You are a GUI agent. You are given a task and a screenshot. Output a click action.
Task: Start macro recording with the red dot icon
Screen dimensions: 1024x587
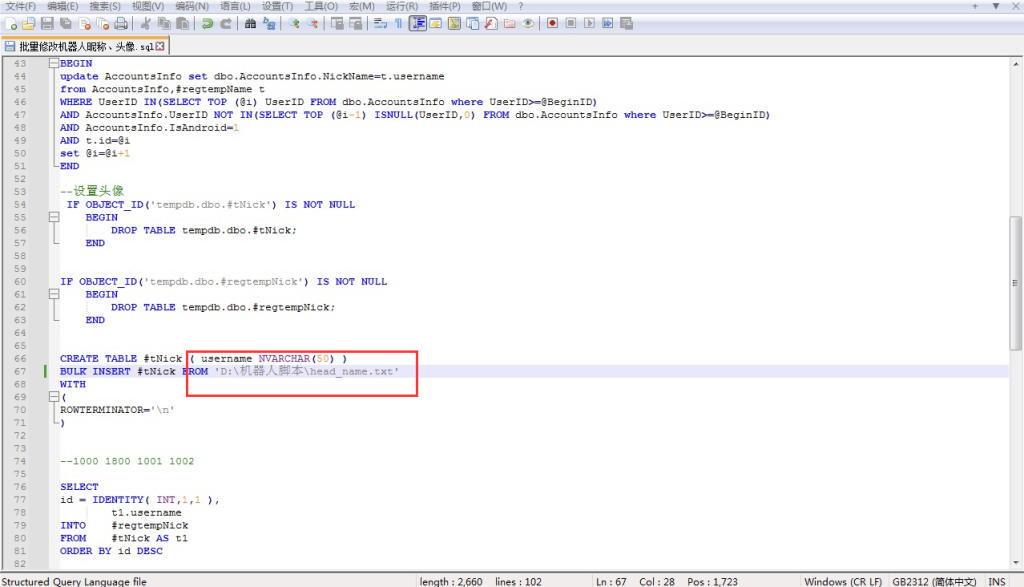(x=552, y=23)
